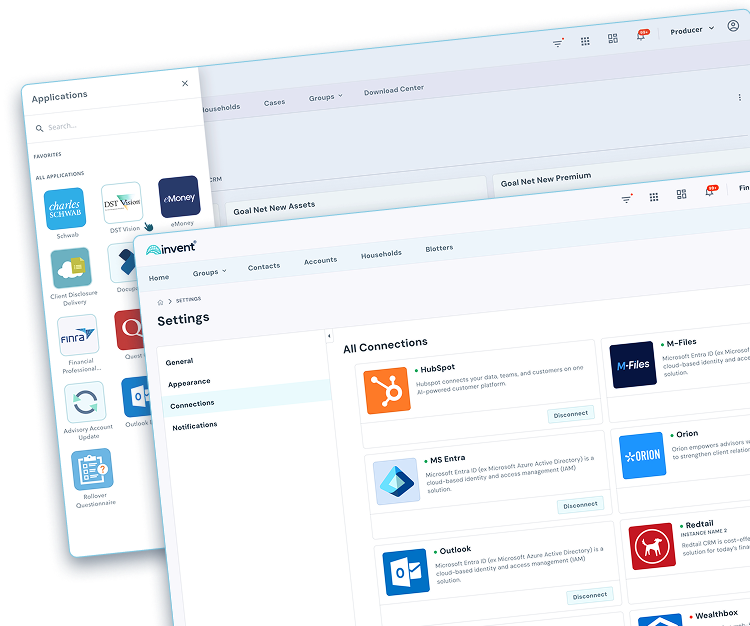
Task: Click the home icon in Settings breadcrumb
Action: [160, 300]
